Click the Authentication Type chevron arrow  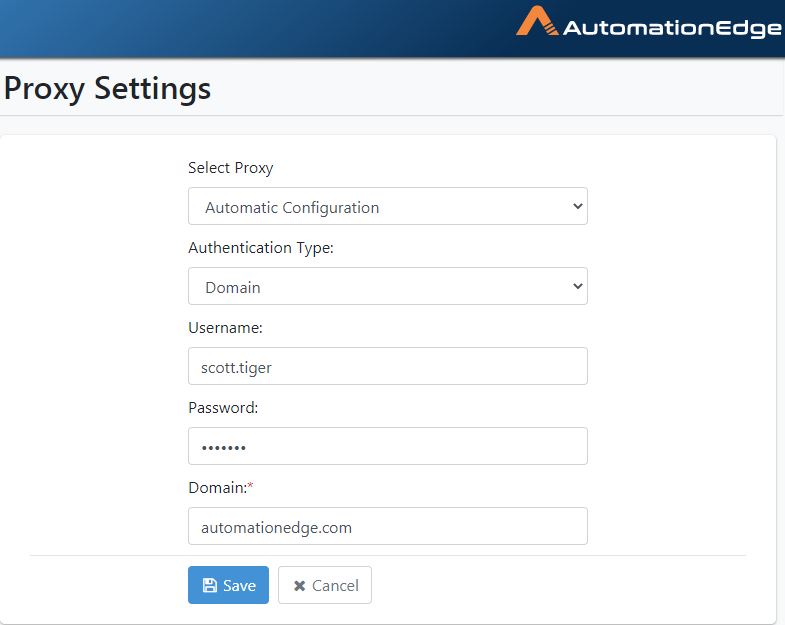click(x=578, y=286)
